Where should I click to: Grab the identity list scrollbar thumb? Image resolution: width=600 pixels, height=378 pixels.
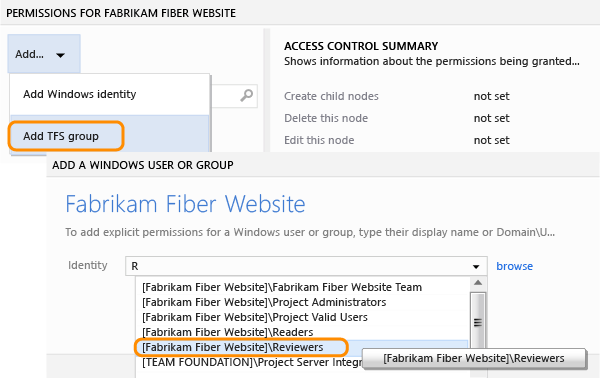pos(478,323)
